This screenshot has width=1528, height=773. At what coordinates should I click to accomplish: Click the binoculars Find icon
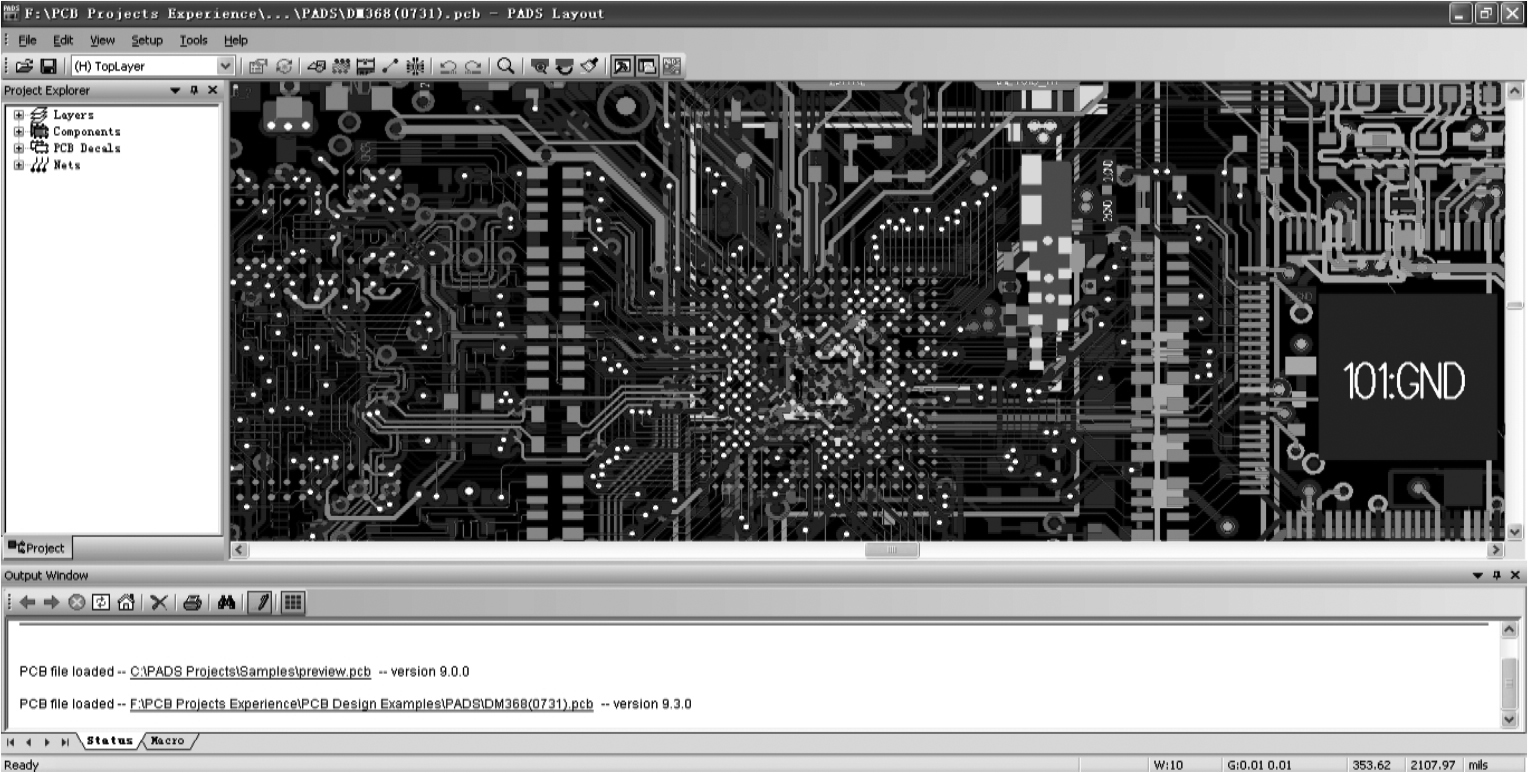tap(226, 602)
